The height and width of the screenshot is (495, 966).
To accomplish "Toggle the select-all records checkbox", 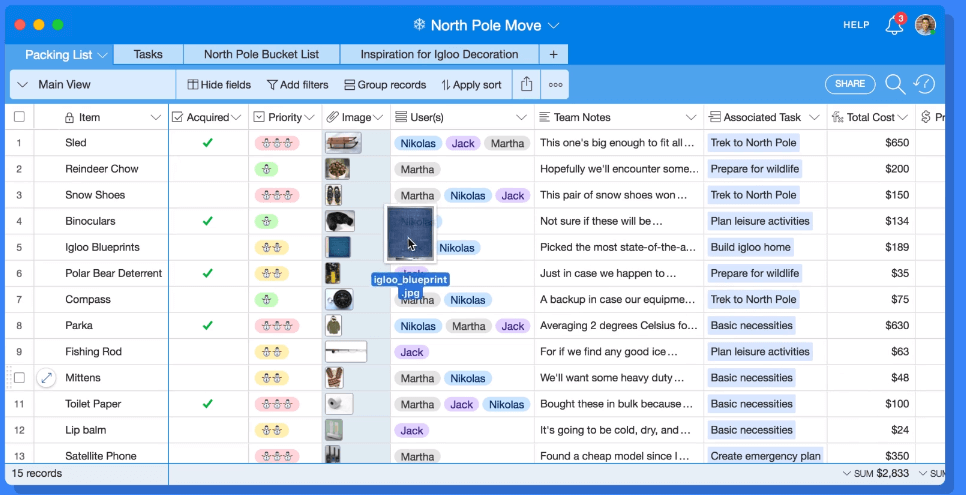I will point(19,117).
